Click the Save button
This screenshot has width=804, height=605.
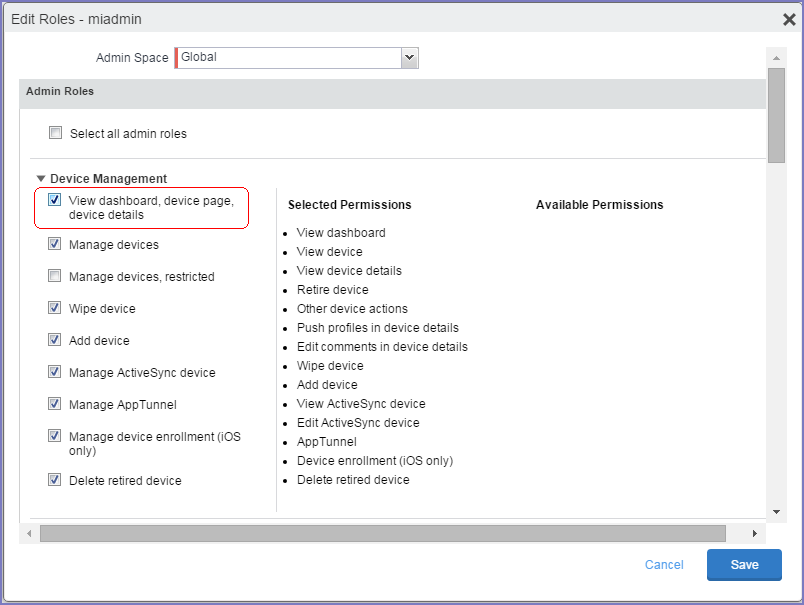744,564
